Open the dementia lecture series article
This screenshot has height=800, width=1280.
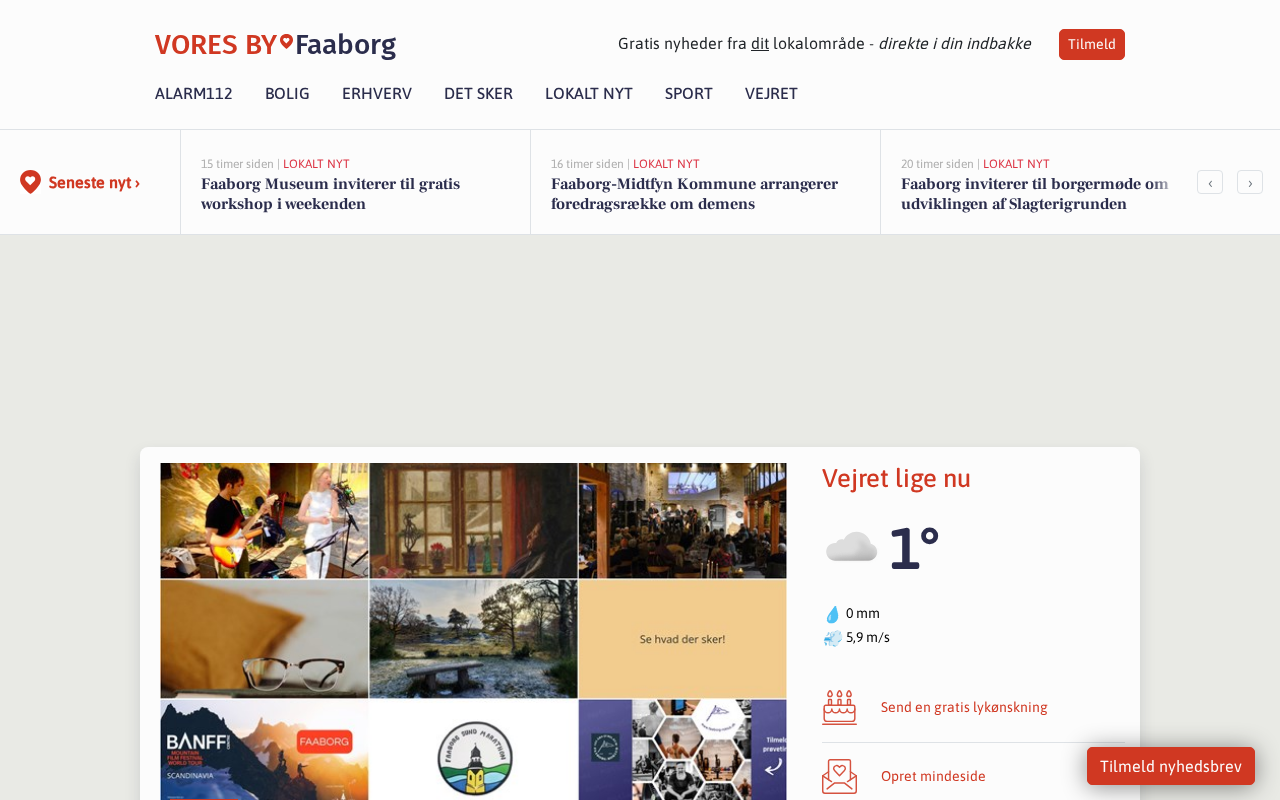694,194
